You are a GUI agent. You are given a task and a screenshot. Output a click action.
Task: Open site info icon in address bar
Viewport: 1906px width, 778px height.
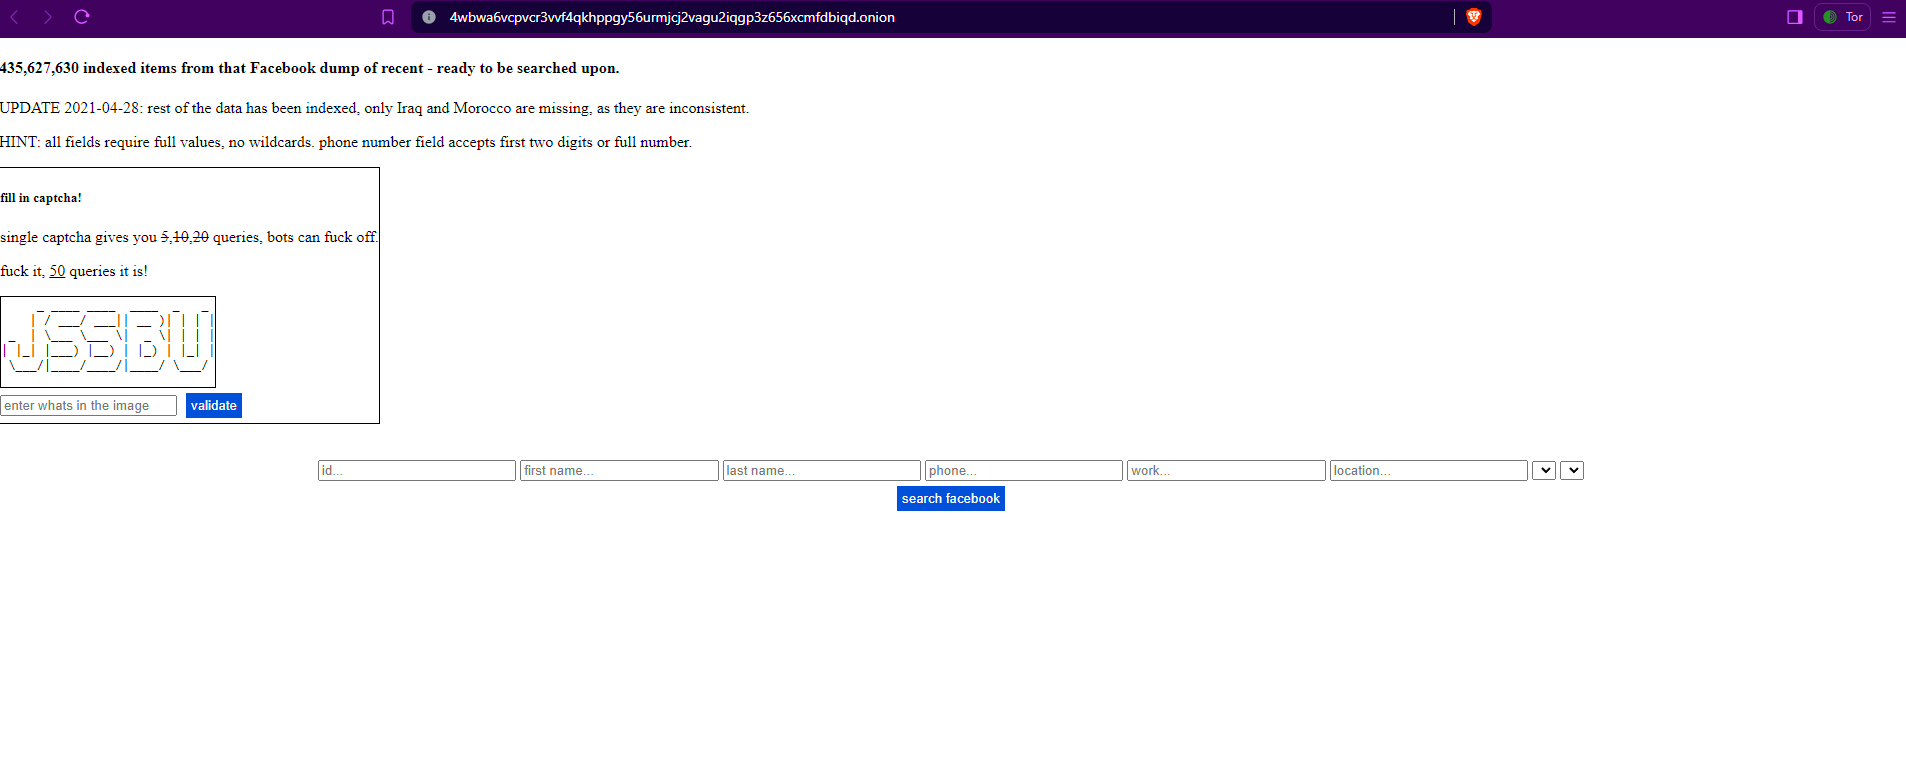point(429,17)
